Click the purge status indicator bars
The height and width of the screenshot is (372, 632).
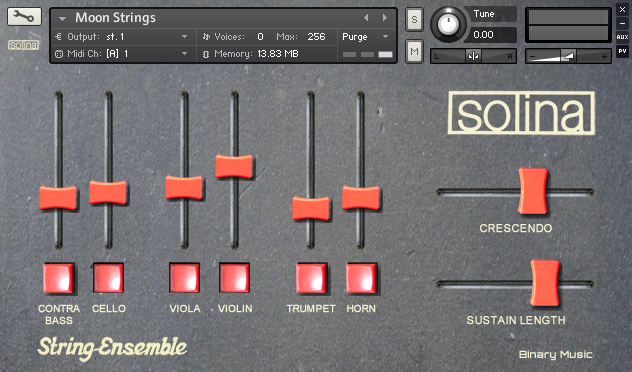[x=368, y=54]
